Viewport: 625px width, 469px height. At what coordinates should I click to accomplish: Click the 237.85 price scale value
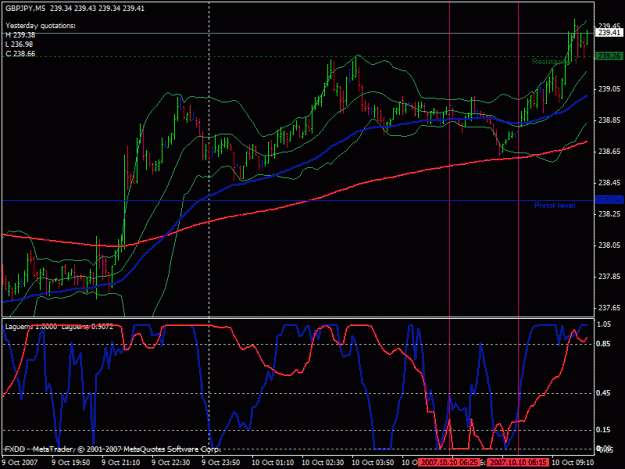pyautogui.click(x=609, y=276)
